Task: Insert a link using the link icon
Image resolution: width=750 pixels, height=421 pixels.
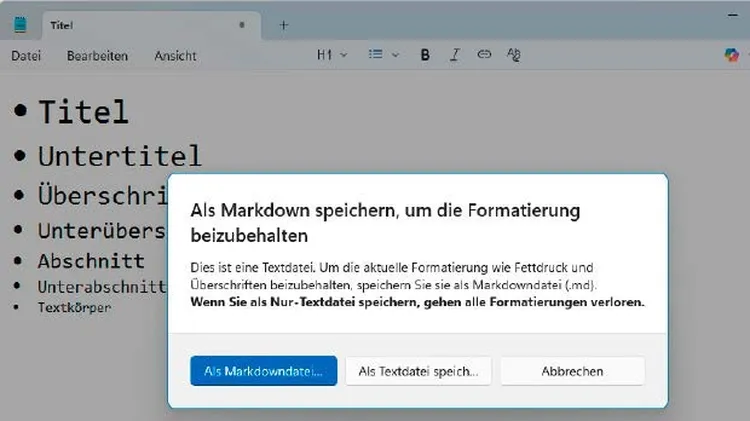Action: (x=484, y=55)
